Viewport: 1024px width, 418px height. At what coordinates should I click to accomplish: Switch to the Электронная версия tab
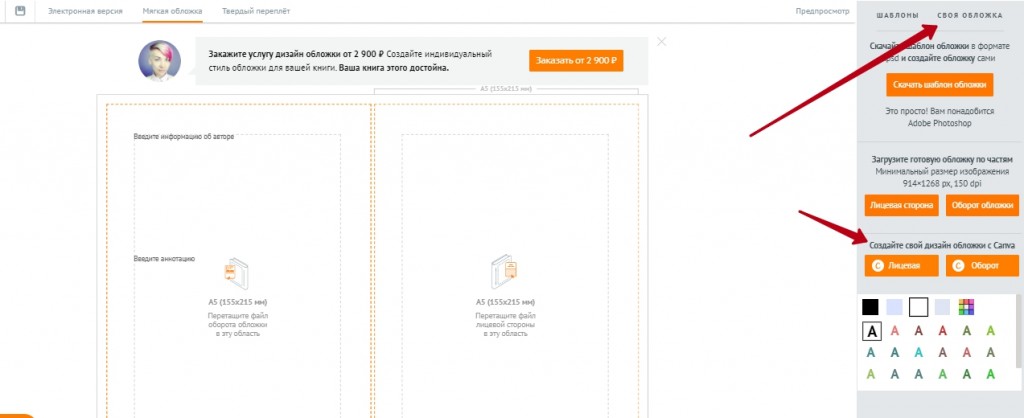[x=85, y=11]
